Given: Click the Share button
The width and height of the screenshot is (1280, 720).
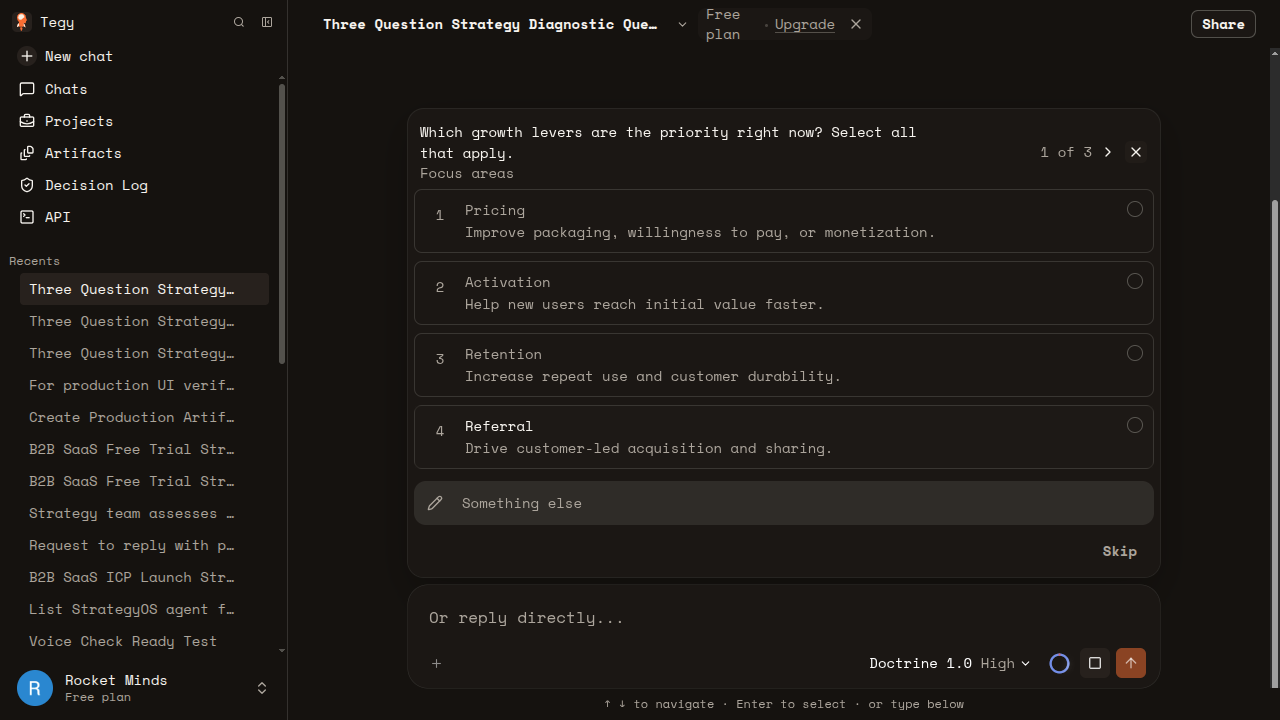Looking at the screenshot, I should point(1223,24).
